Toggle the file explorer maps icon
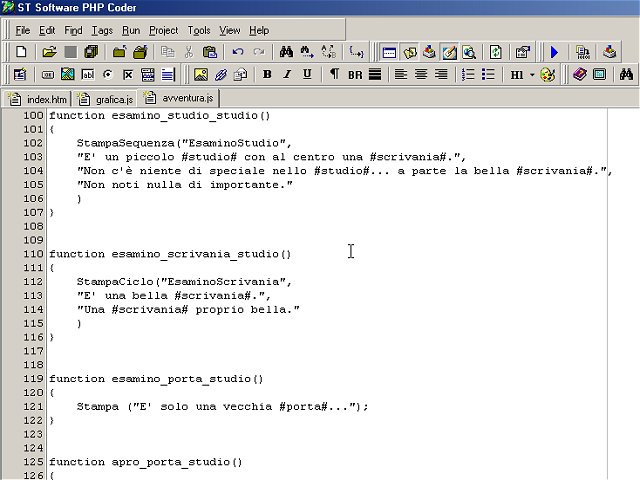The image size is (640, 480). click(x=409, y=52)
